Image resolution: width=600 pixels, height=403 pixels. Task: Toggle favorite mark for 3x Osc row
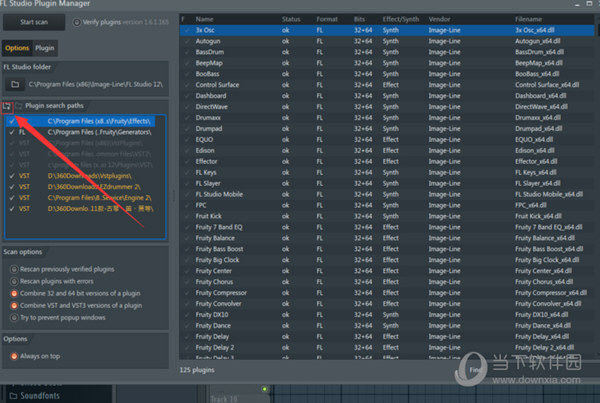click(187, 30)
